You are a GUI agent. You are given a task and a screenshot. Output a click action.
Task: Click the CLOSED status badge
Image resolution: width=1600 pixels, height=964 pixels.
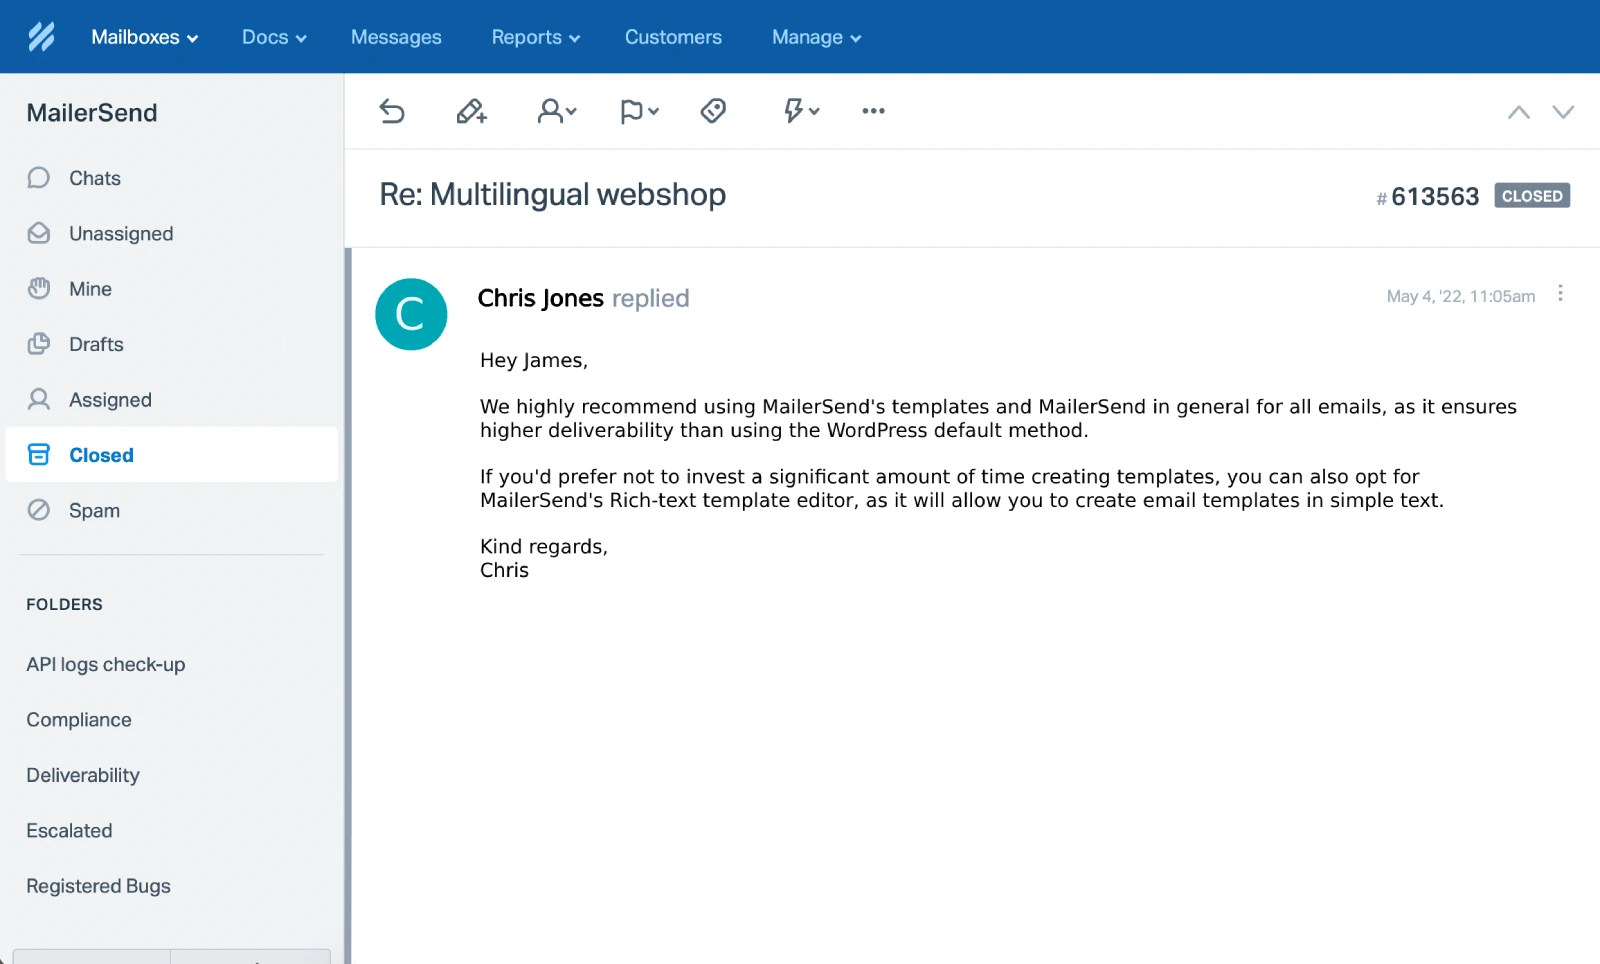click(1532, 196)
